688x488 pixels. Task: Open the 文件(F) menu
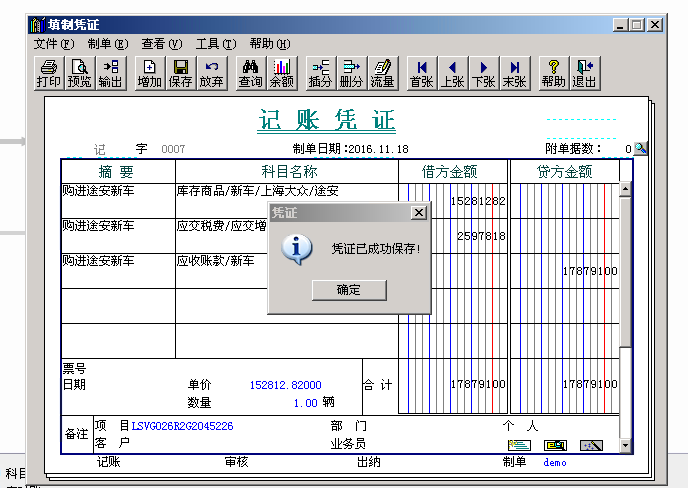(54, 44)
